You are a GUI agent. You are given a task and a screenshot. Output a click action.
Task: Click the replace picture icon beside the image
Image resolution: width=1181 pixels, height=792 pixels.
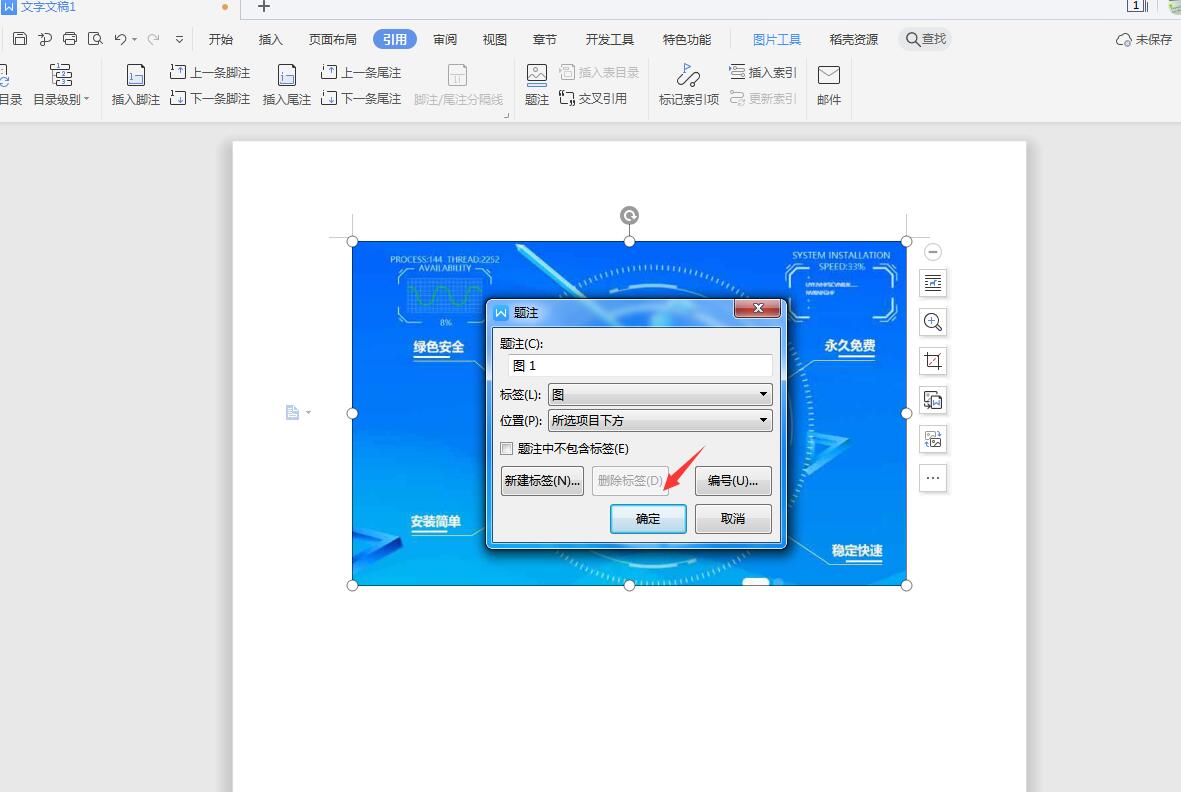(x=933, y=439)
